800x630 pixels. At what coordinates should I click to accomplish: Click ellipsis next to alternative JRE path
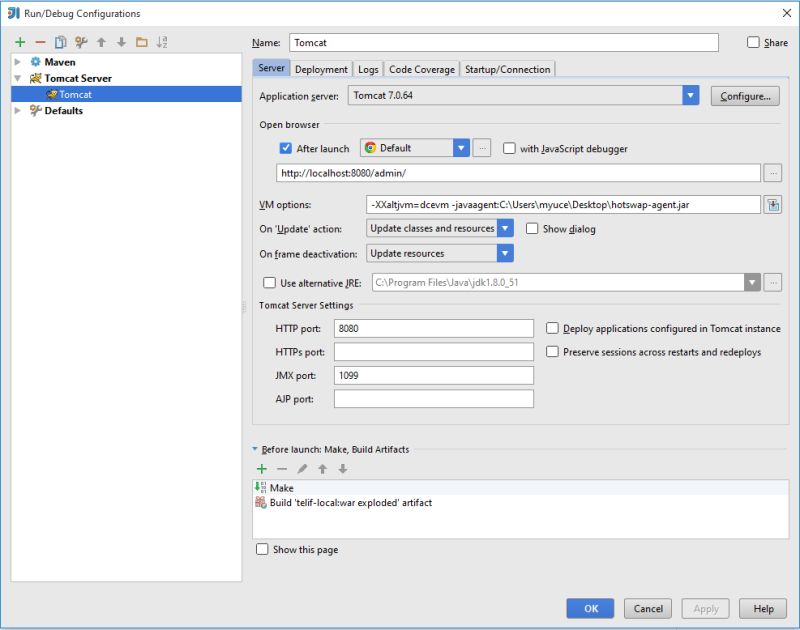point(772,282)
